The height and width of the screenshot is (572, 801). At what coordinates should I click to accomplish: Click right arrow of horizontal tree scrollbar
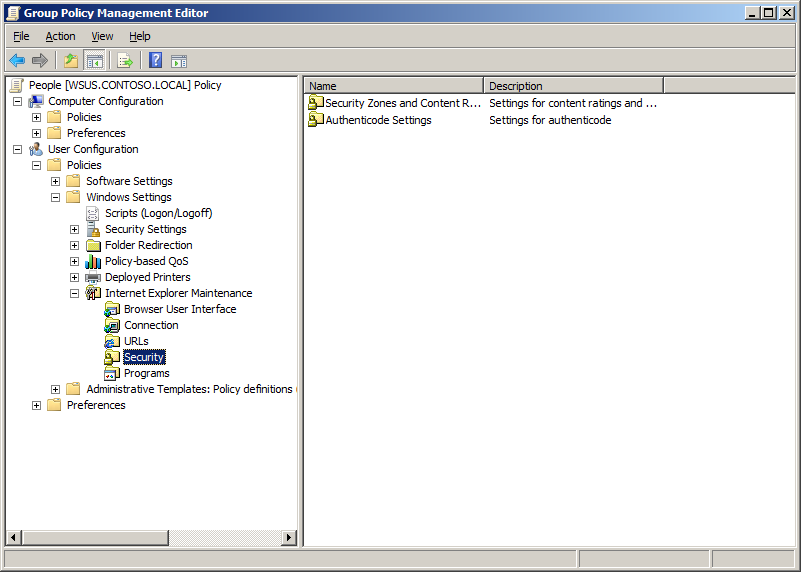point(289,538)
